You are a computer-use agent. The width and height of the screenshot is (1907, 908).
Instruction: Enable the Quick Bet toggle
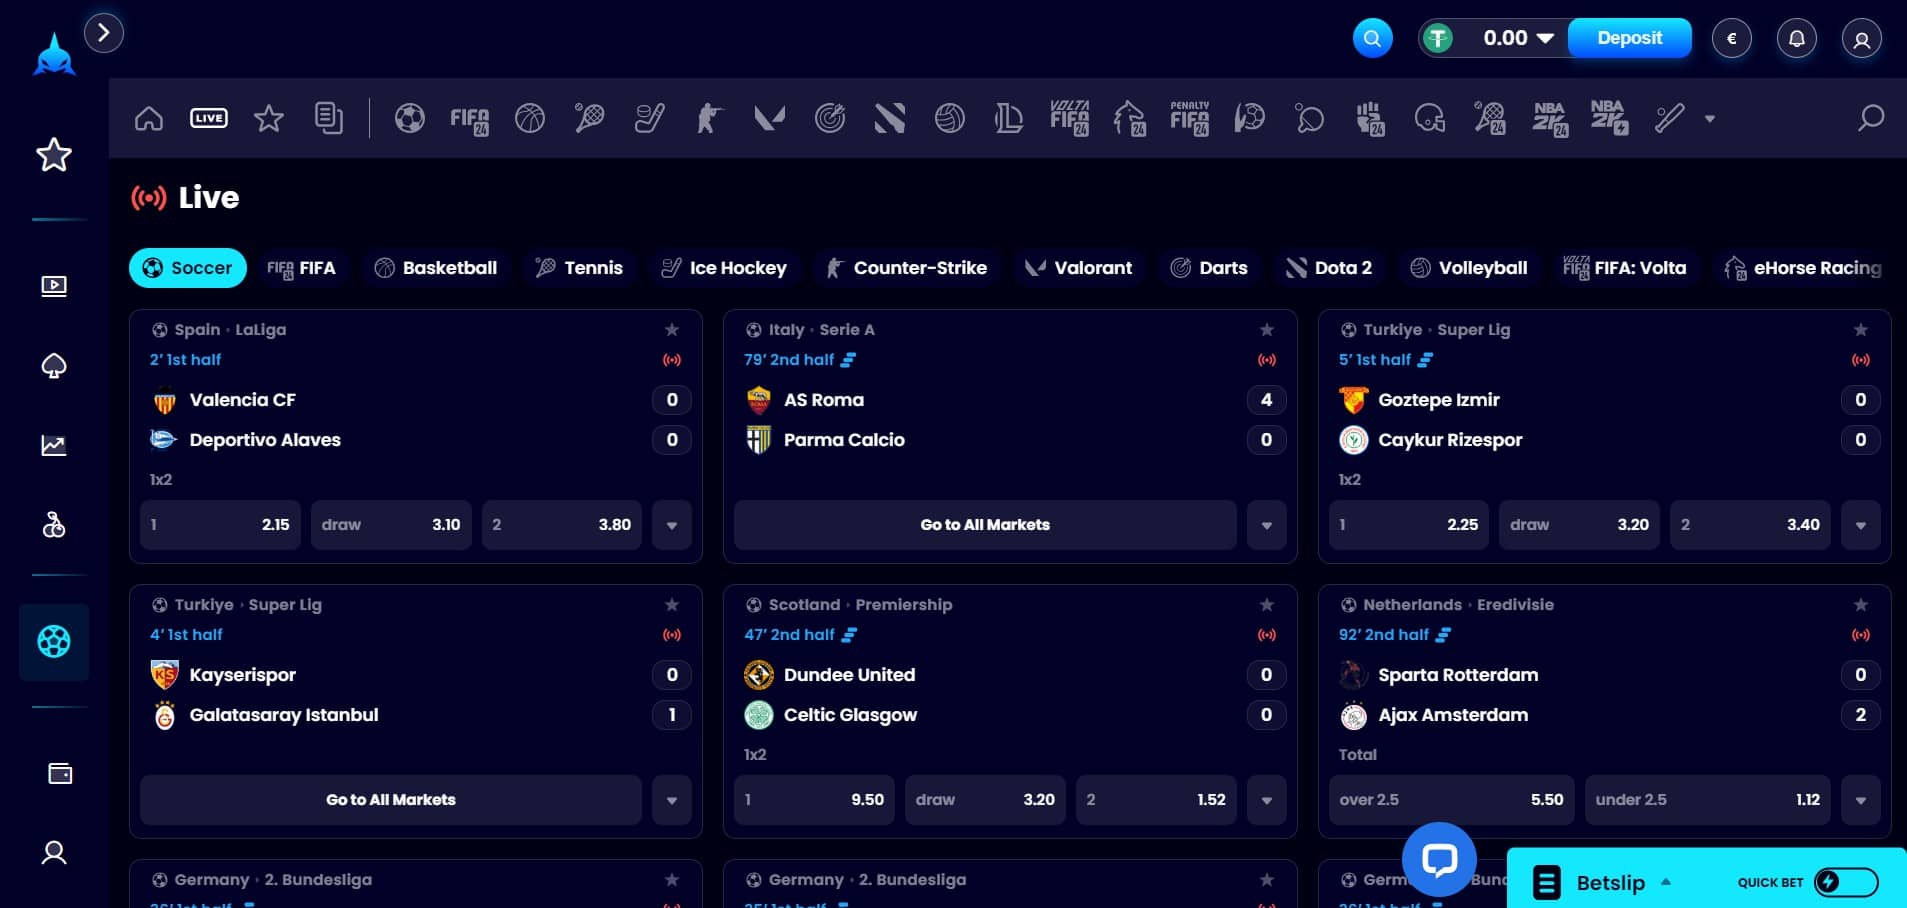(x=1845, y=881)
